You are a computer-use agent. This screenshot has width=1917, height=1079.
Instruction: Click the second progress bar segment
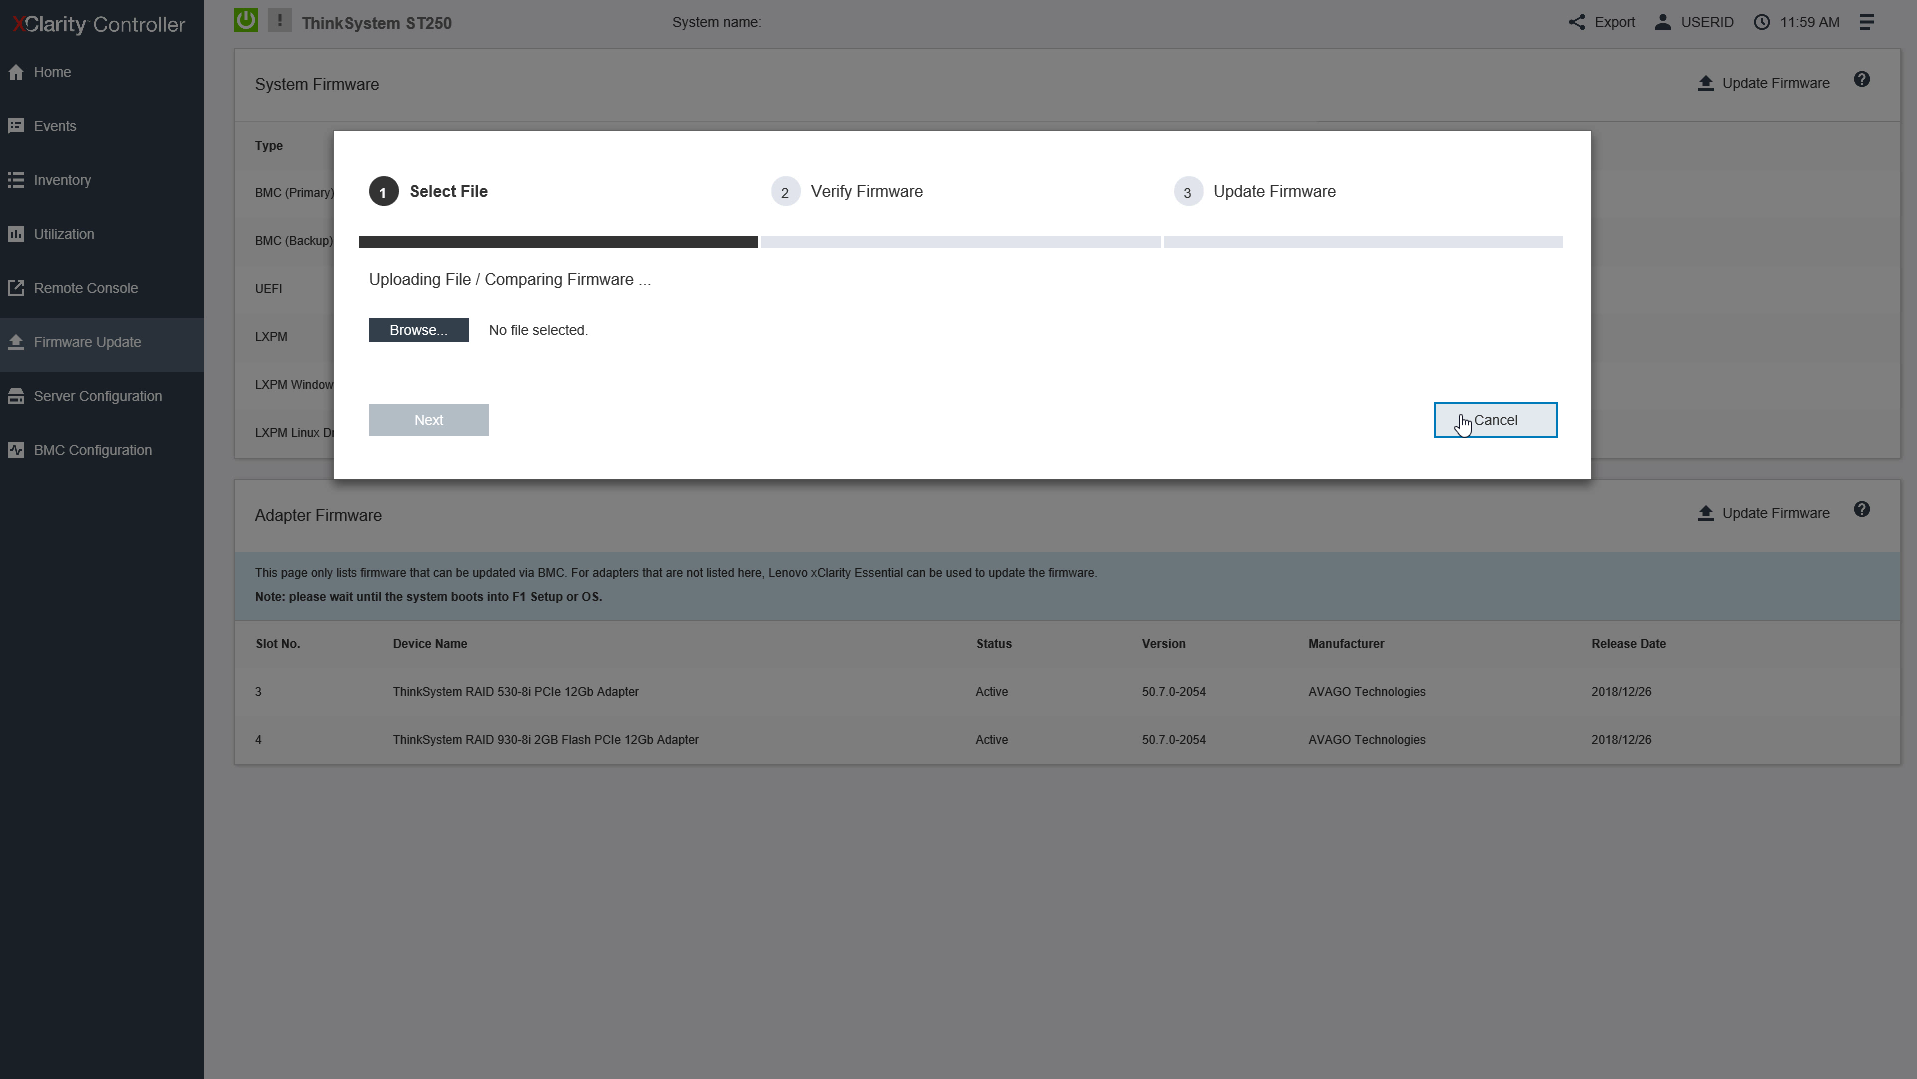coord(960,242)
